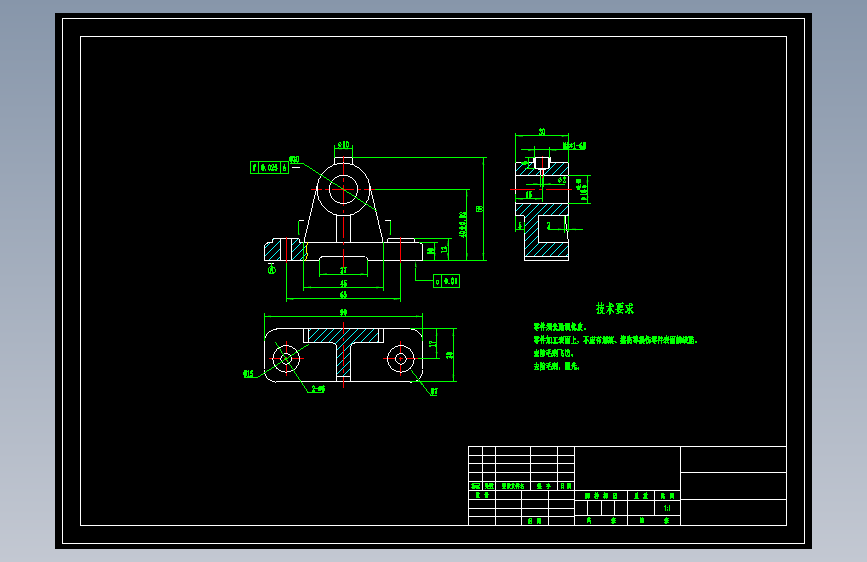Select the 7 dimension inside the section slot
867x562 pixels.
coord(549,225)
